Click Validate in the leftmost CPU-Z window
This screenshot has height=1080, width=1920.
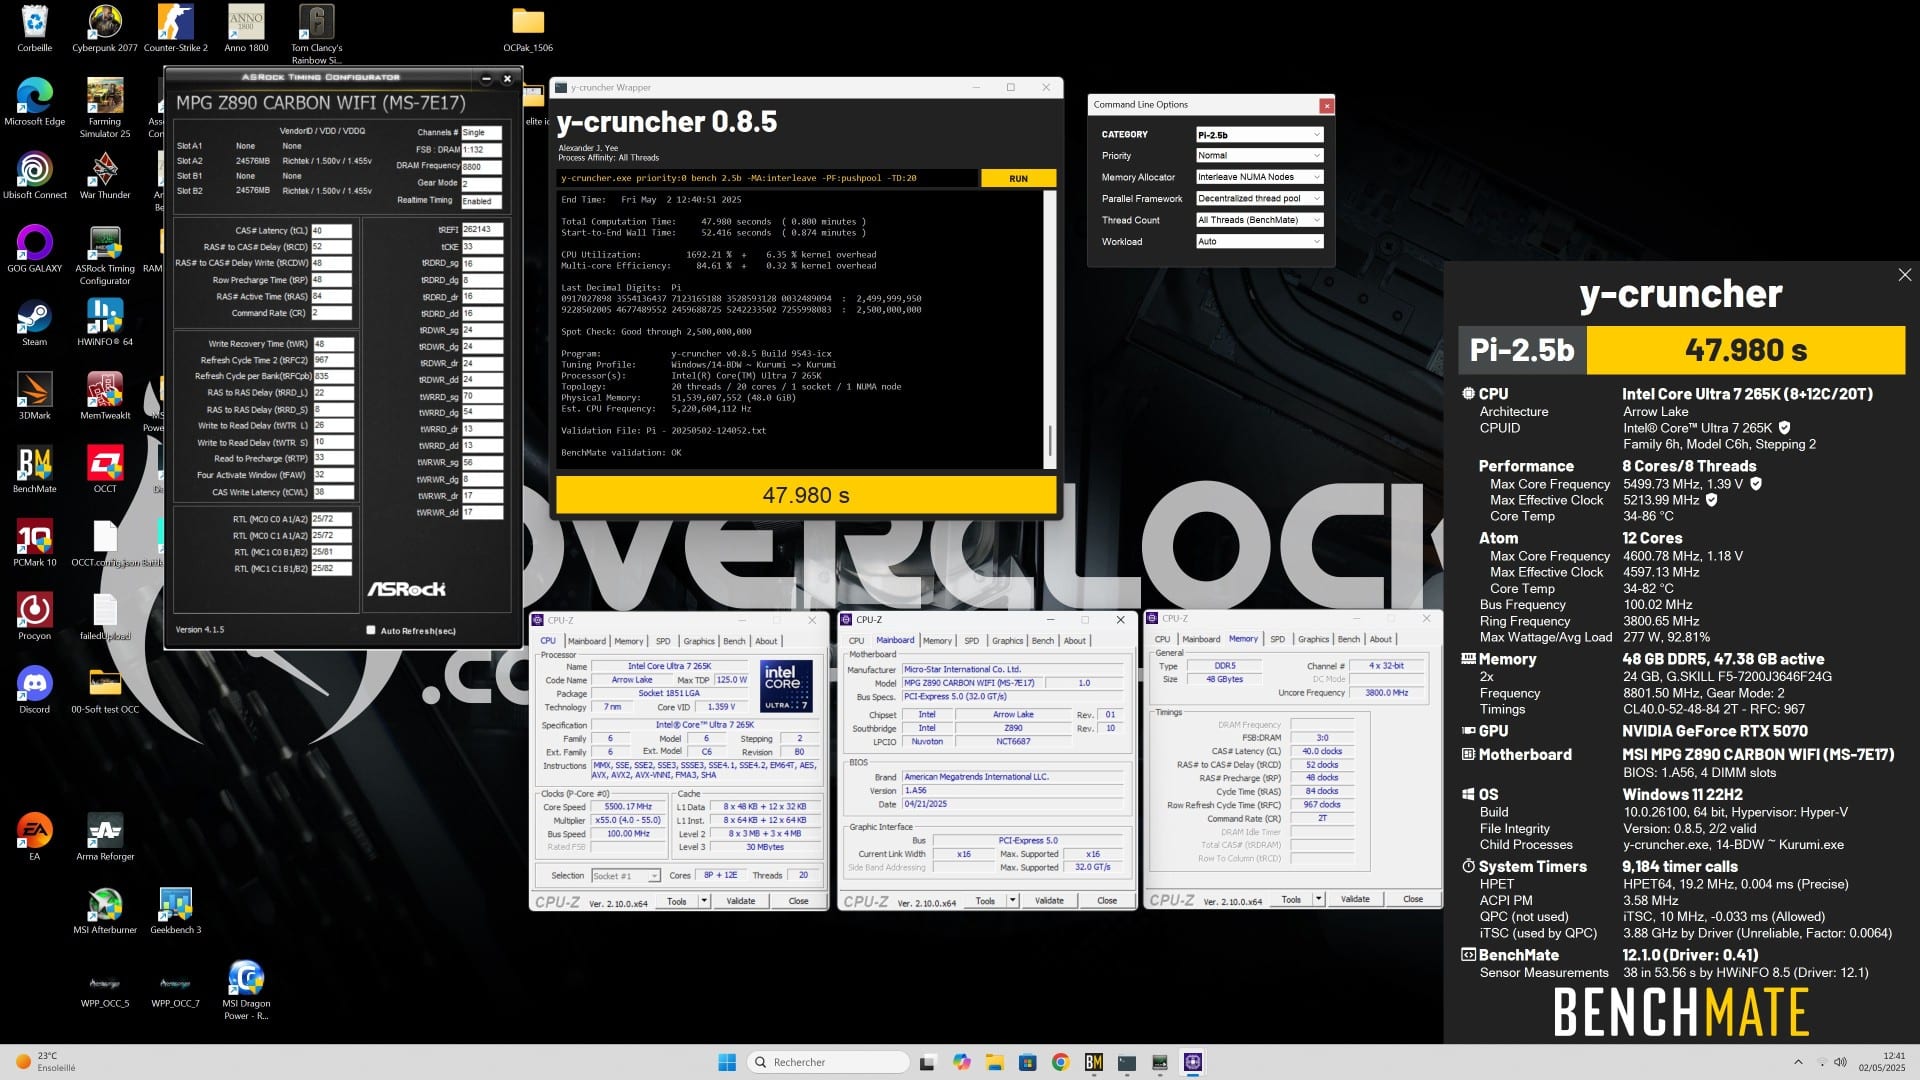[x=740, y=901]
